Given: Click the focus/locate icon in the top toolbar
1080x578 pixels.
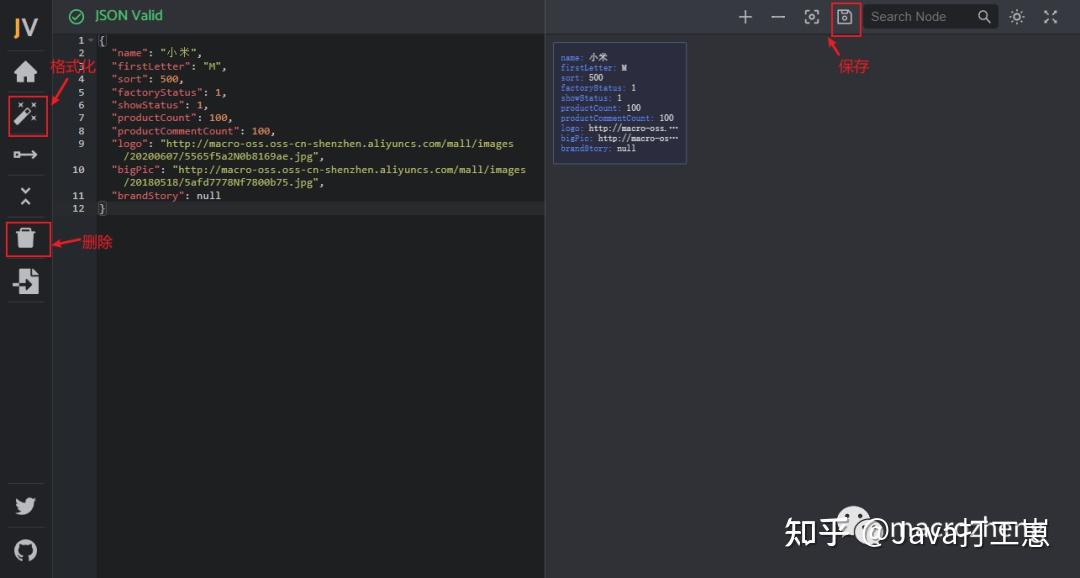Looking at the screenshot, I should [811, 16].
